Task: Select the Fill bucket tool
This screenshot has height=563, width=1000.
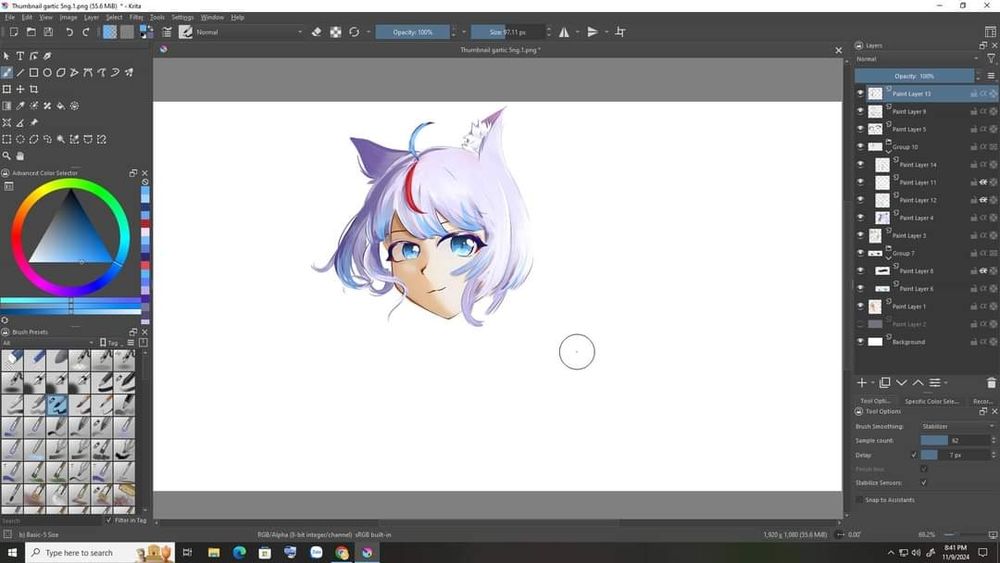Action: 61,106
